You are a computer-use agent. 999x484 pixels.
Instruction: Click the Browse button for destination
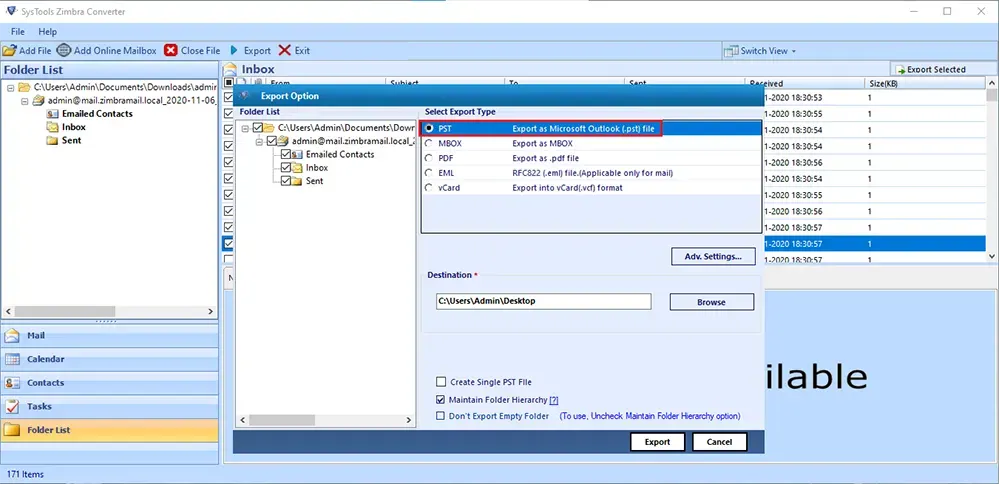(712, 302)
